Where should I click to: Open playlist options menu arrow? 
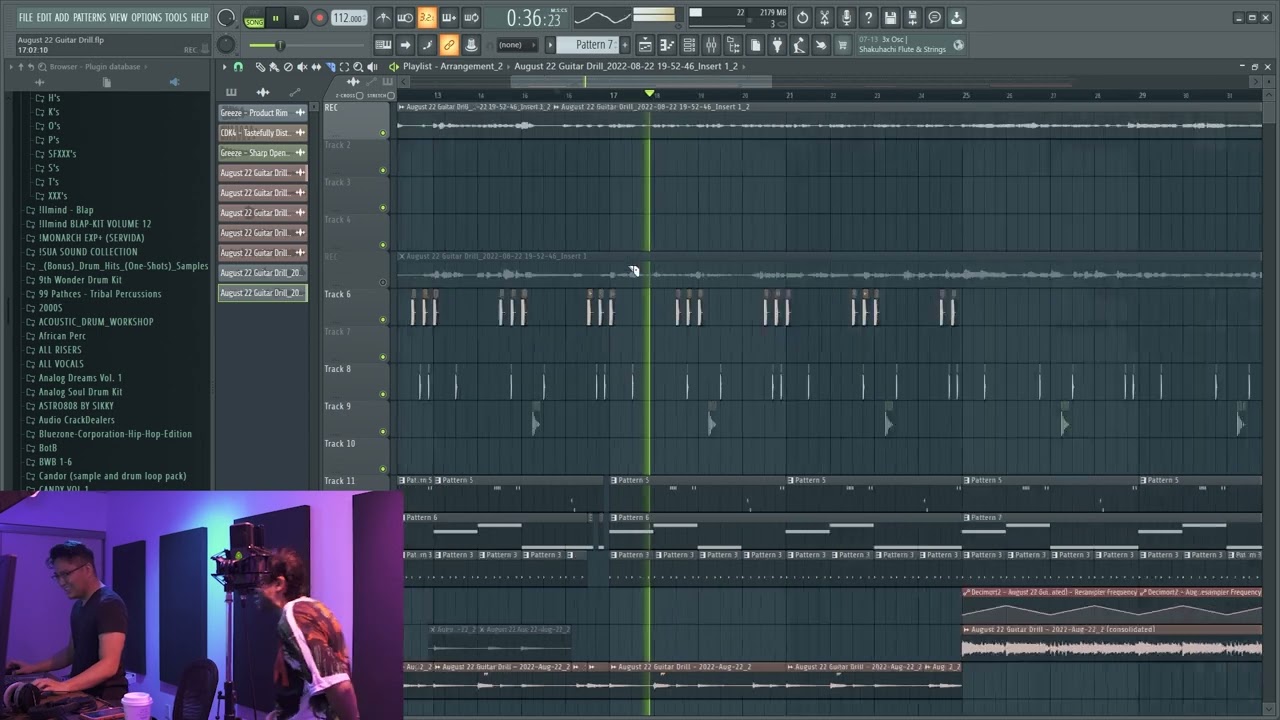click(225, 67)
